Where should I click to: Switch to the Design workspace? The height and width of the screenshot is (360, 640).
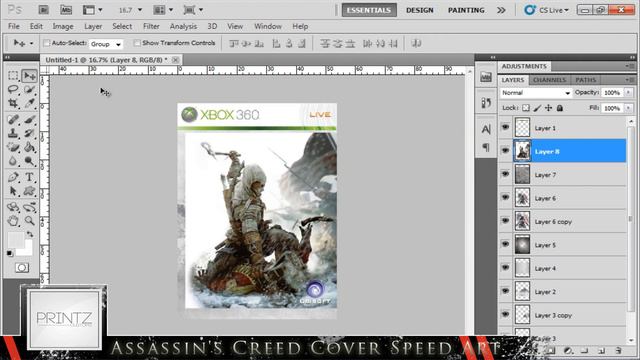[420, 10]
